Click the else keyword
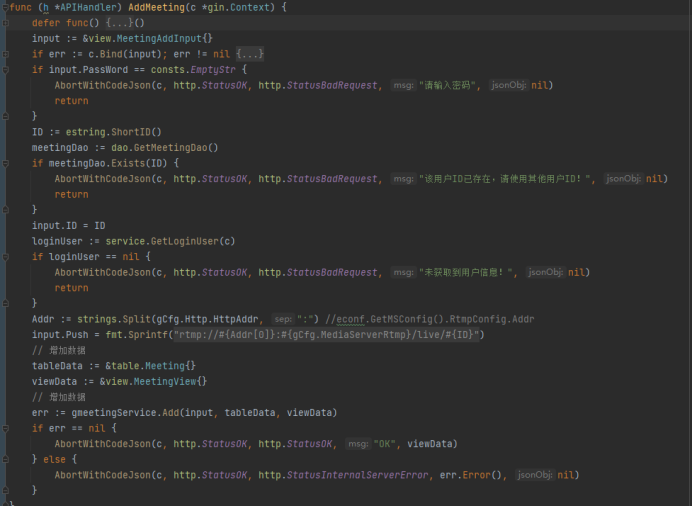Screen dimensions: 692x506 (x=54, y=460)
